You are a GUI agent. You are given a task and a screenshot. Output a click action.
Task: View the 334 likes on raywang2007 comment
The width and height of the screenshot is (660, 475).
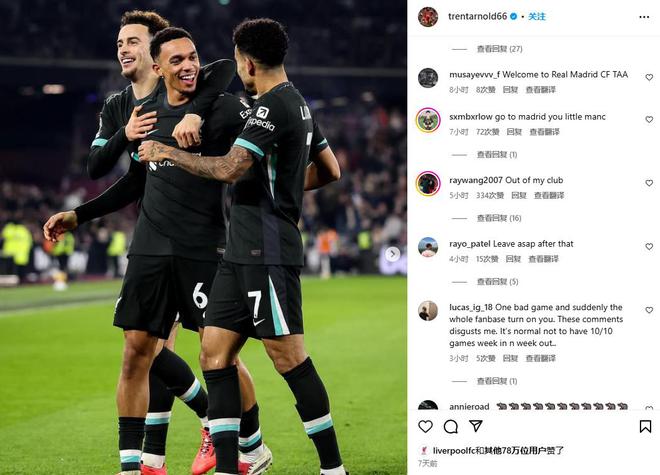pos(490,195)
